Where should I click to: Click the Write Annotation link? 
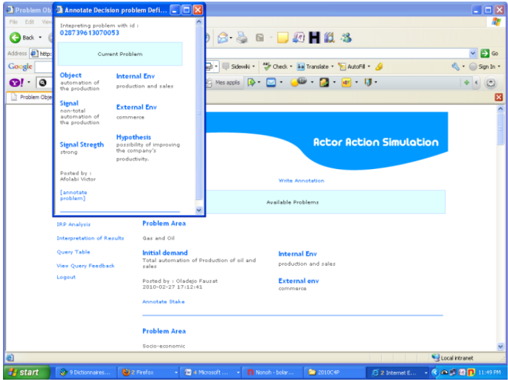301,181
